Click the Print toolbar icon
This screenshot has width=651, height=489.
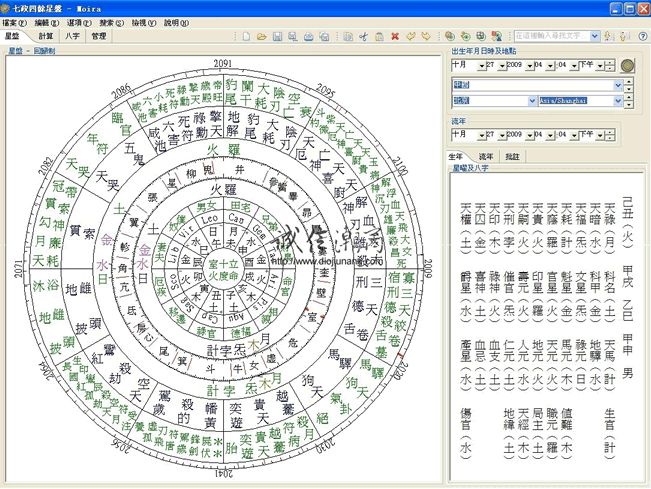(310, 36)
